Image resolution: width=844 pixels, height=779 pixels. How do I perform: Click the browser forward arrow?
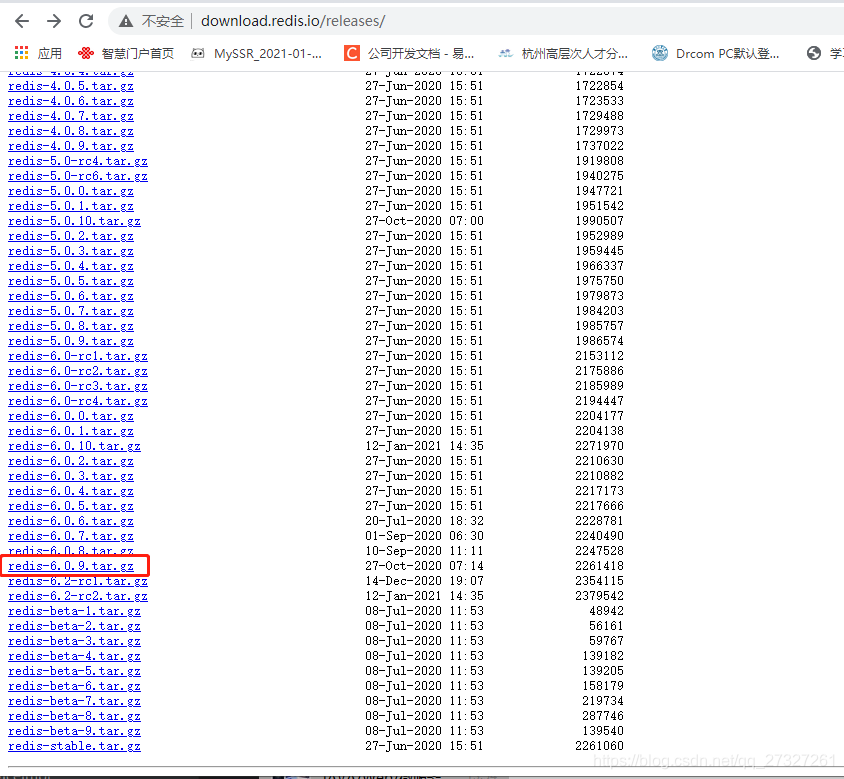pyautogui.click(x=54, y=21)
